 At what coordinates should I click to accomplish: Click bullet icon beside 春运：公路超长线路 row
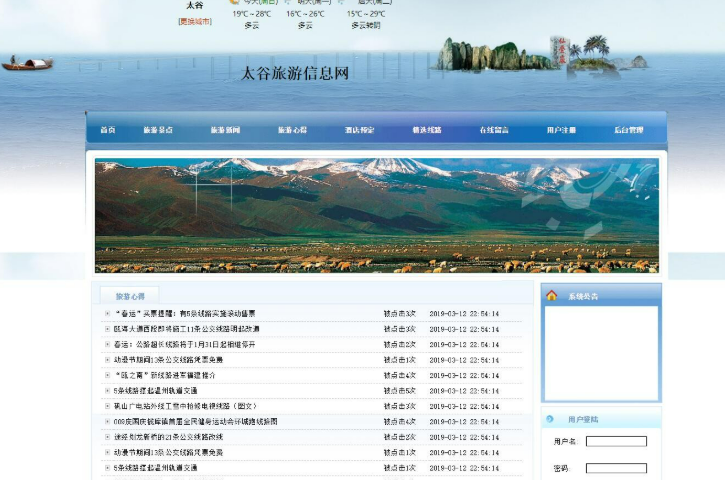tap(107, 345)
